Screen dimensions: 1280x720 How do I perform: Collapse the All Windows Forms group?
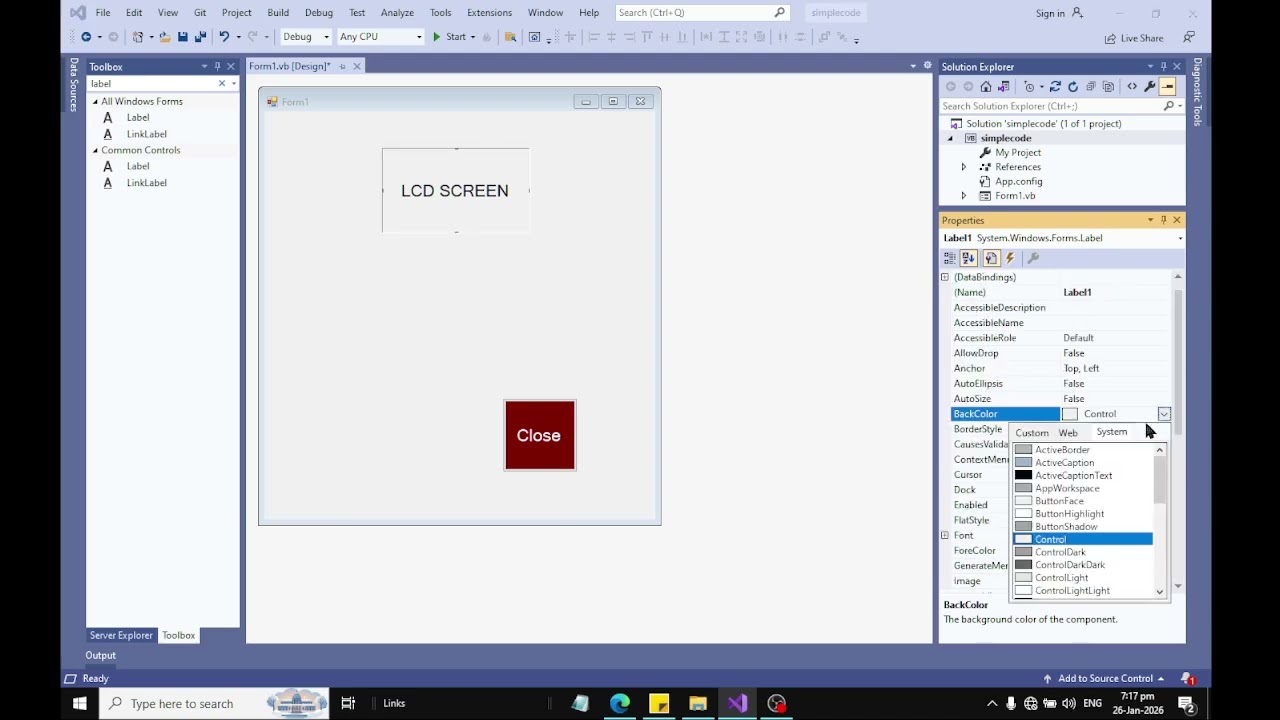96,102
